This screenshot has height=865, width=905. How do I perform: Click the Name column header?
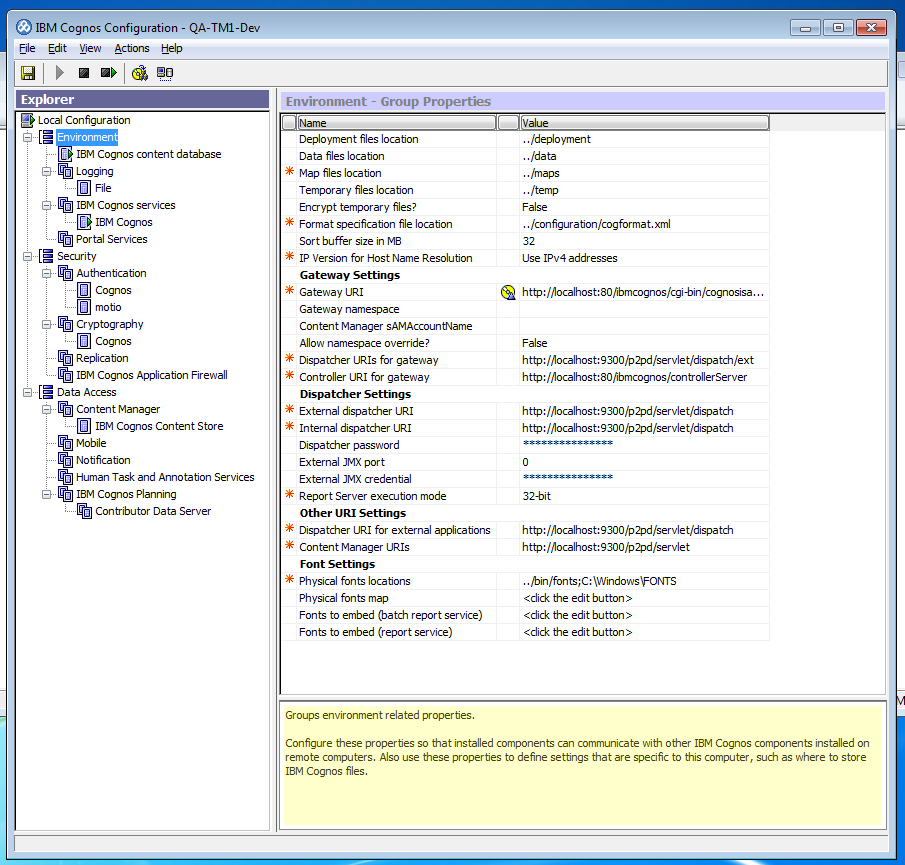396,123
